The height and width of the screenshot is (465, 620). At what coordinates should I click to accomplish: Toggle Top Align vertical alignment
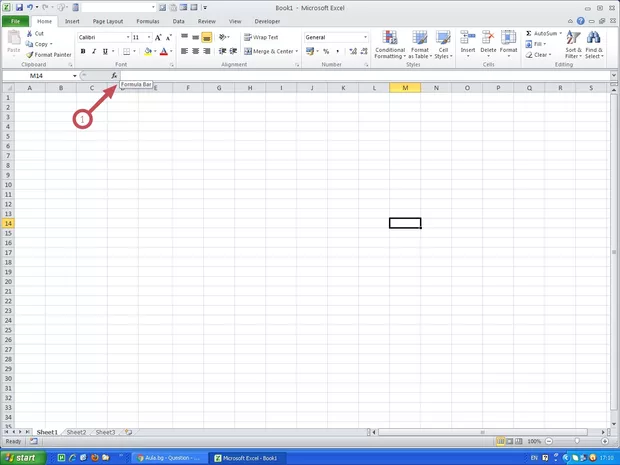pos(185,38)
